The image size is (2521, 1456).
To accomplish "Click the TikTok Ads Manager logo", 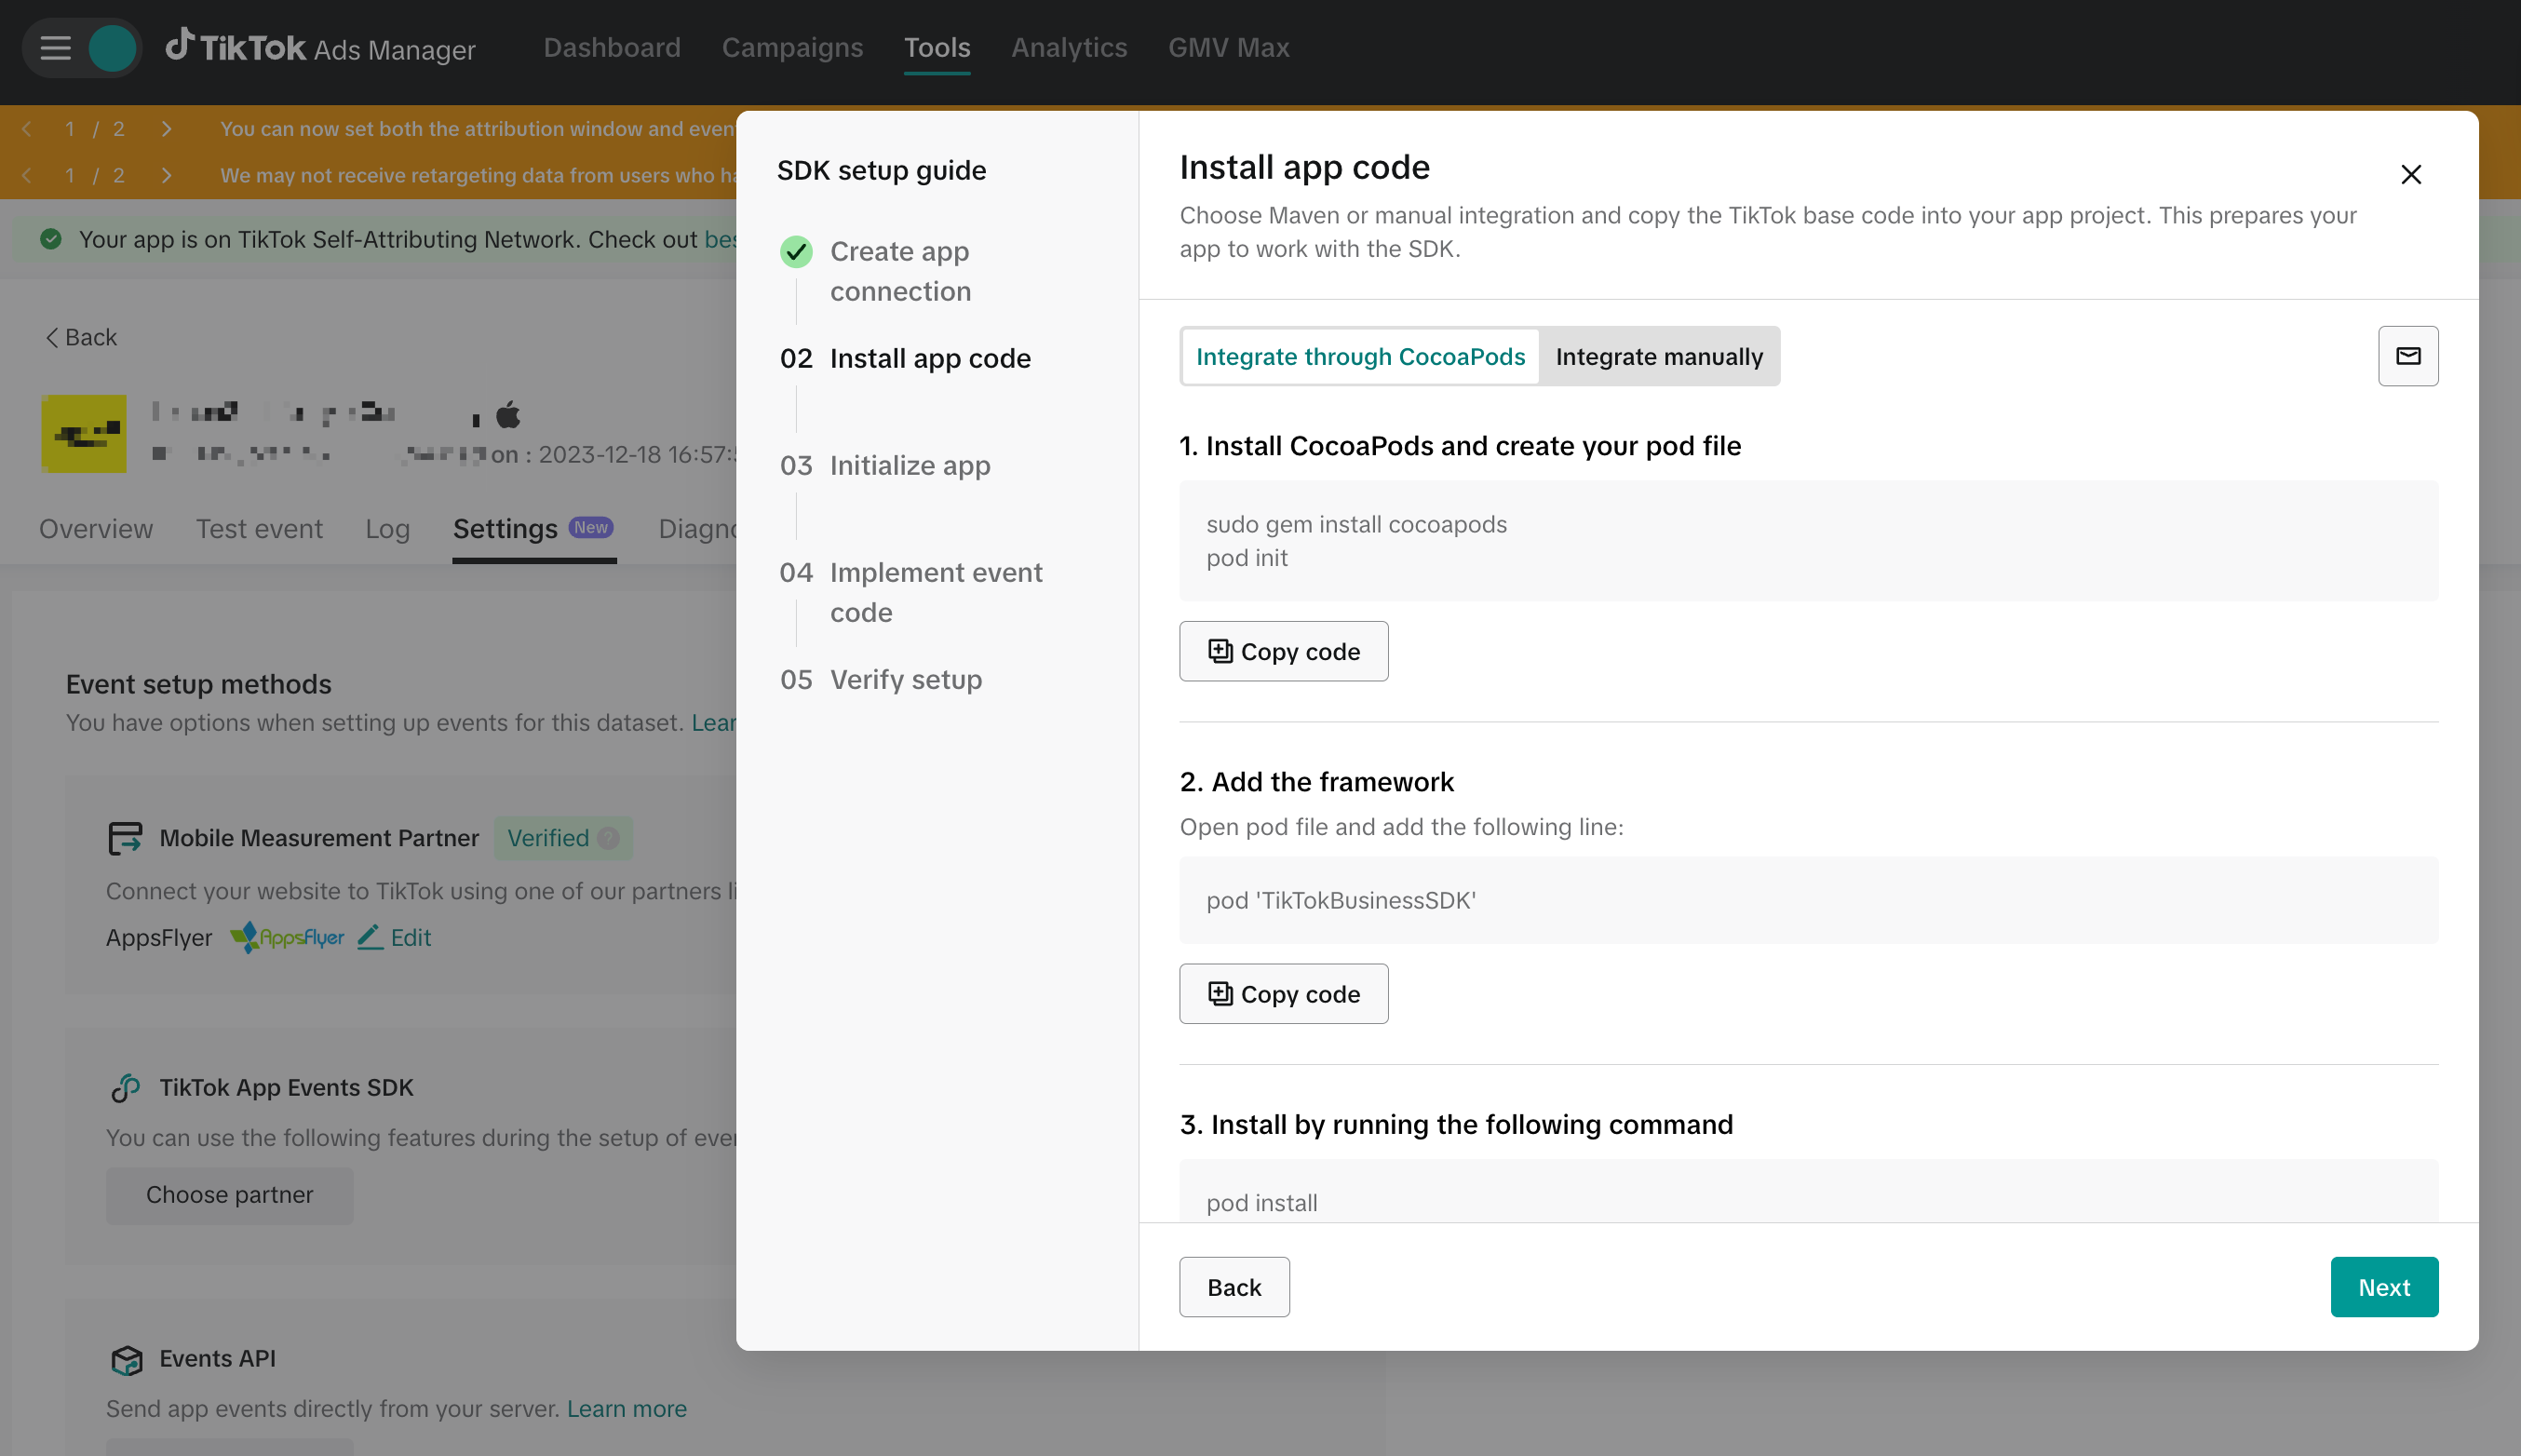I will [320, 47].
